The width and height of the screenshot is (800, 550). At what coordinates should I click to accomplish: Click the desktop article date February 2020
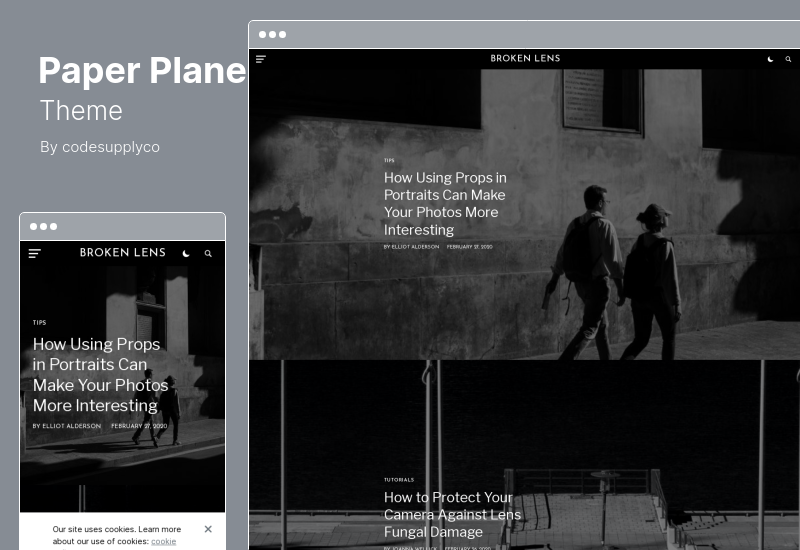[x=469, y=246]
